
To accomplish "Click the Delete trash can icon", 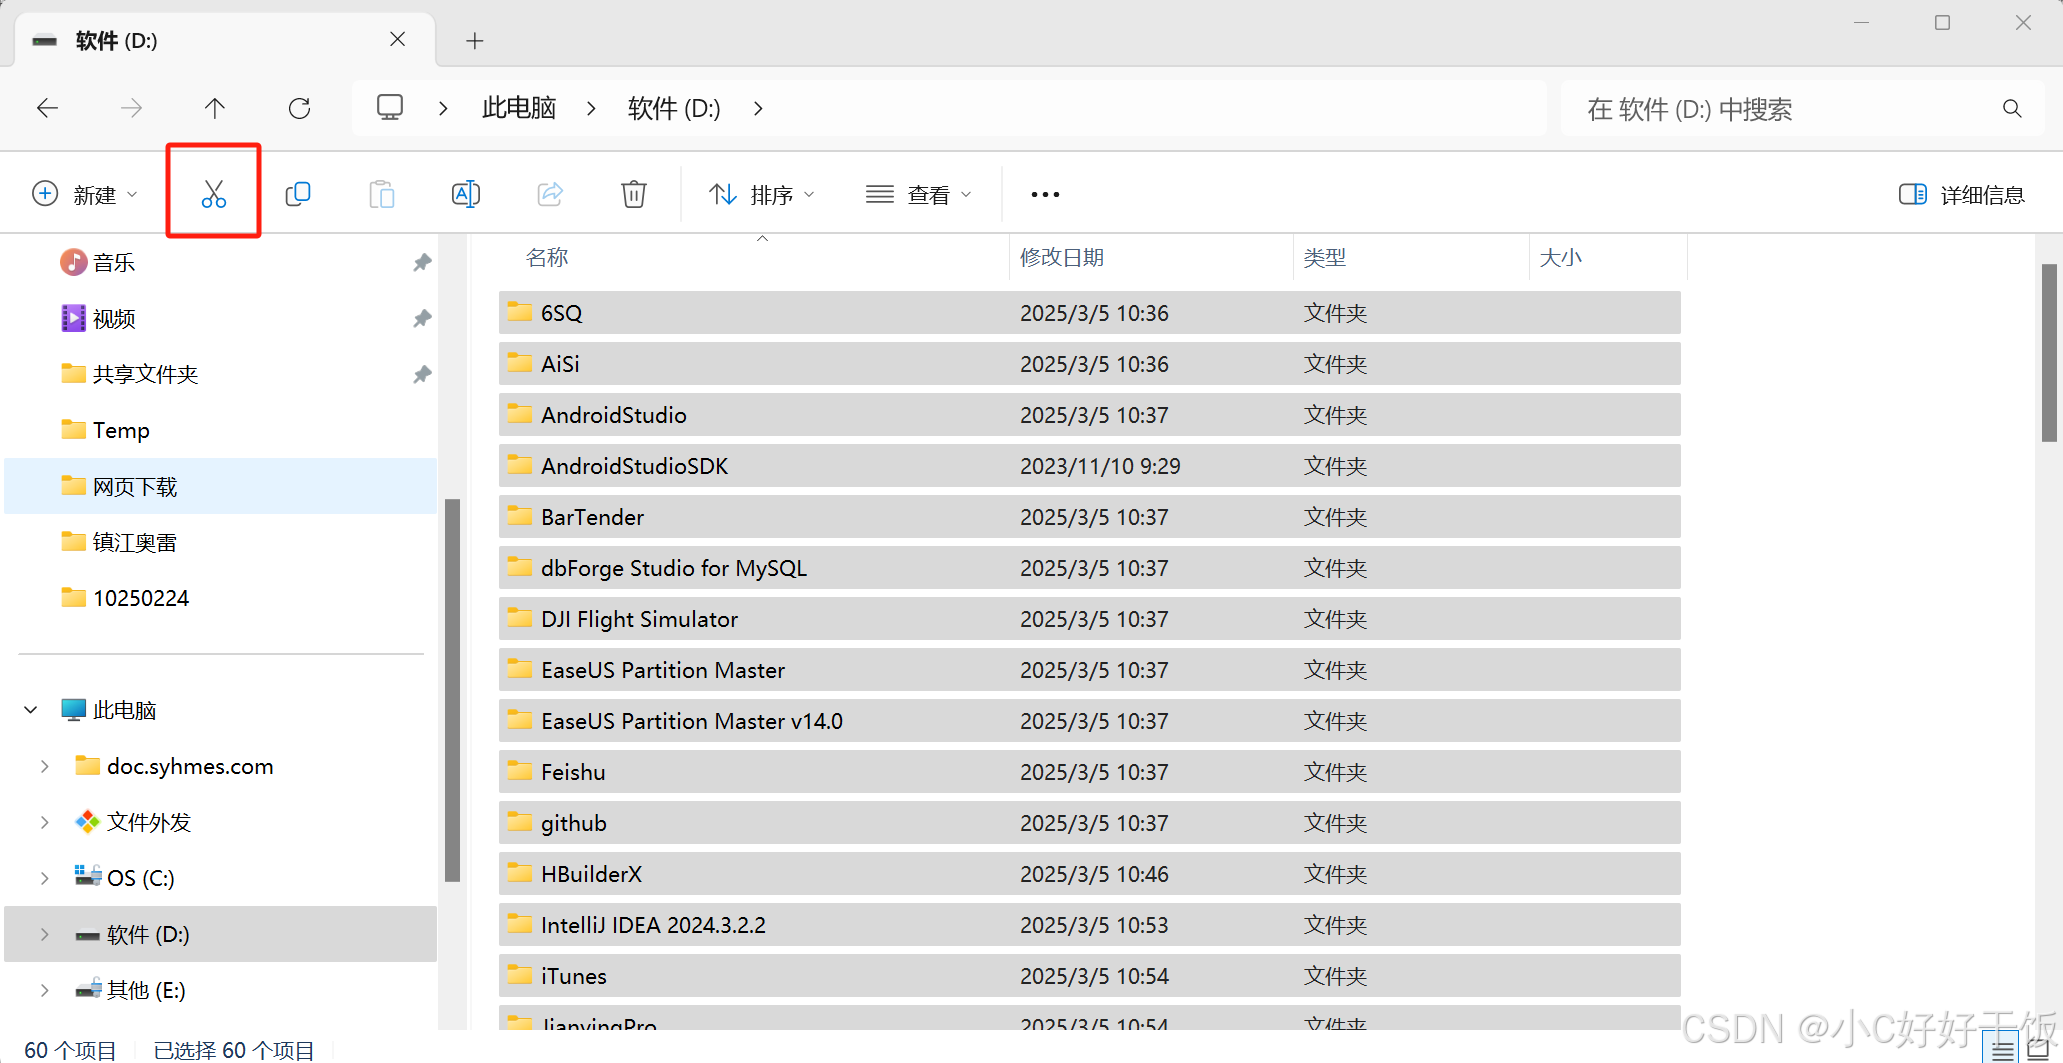I will click(x=634, y=193).
